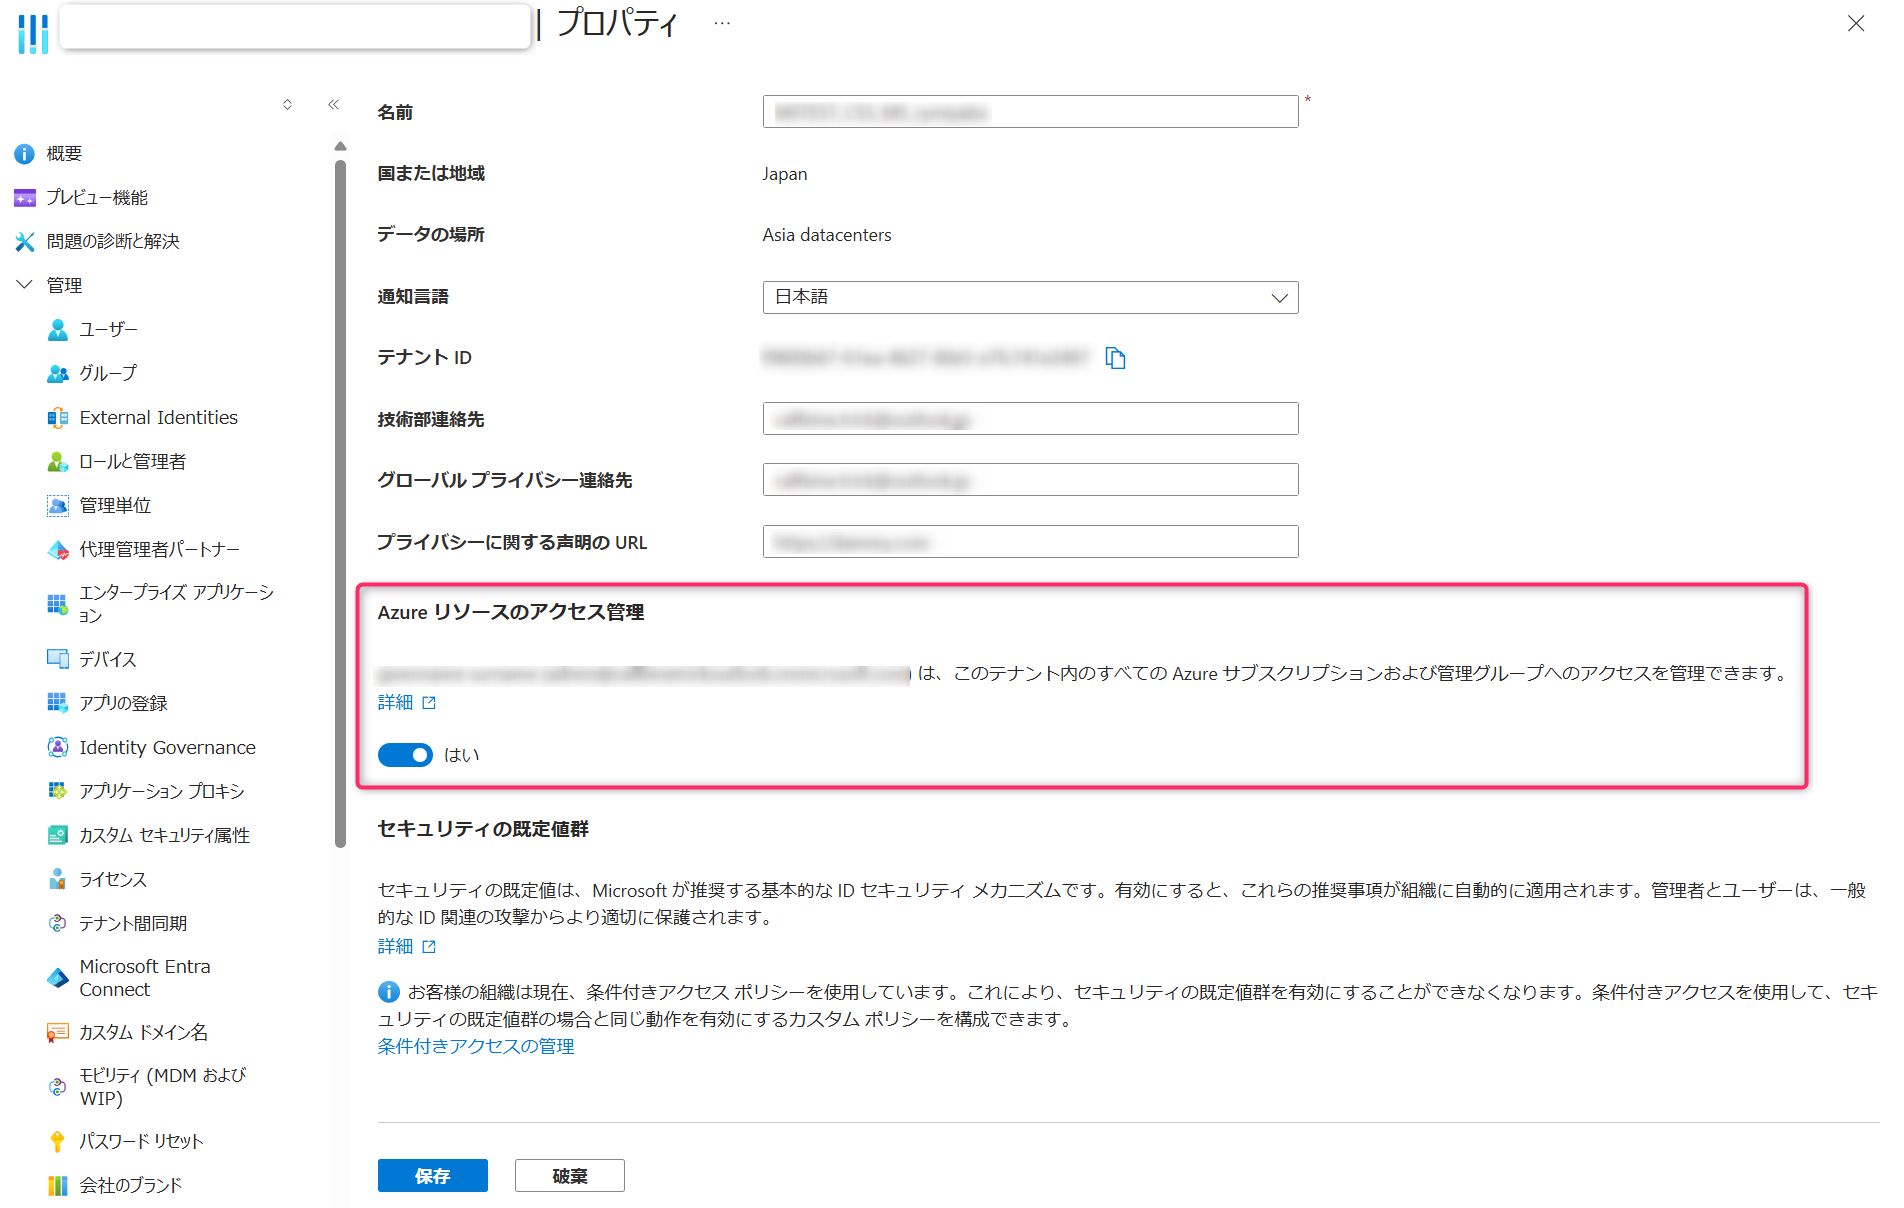
Task: Click the ロールと管理者 icon
Action: point(57,461)
